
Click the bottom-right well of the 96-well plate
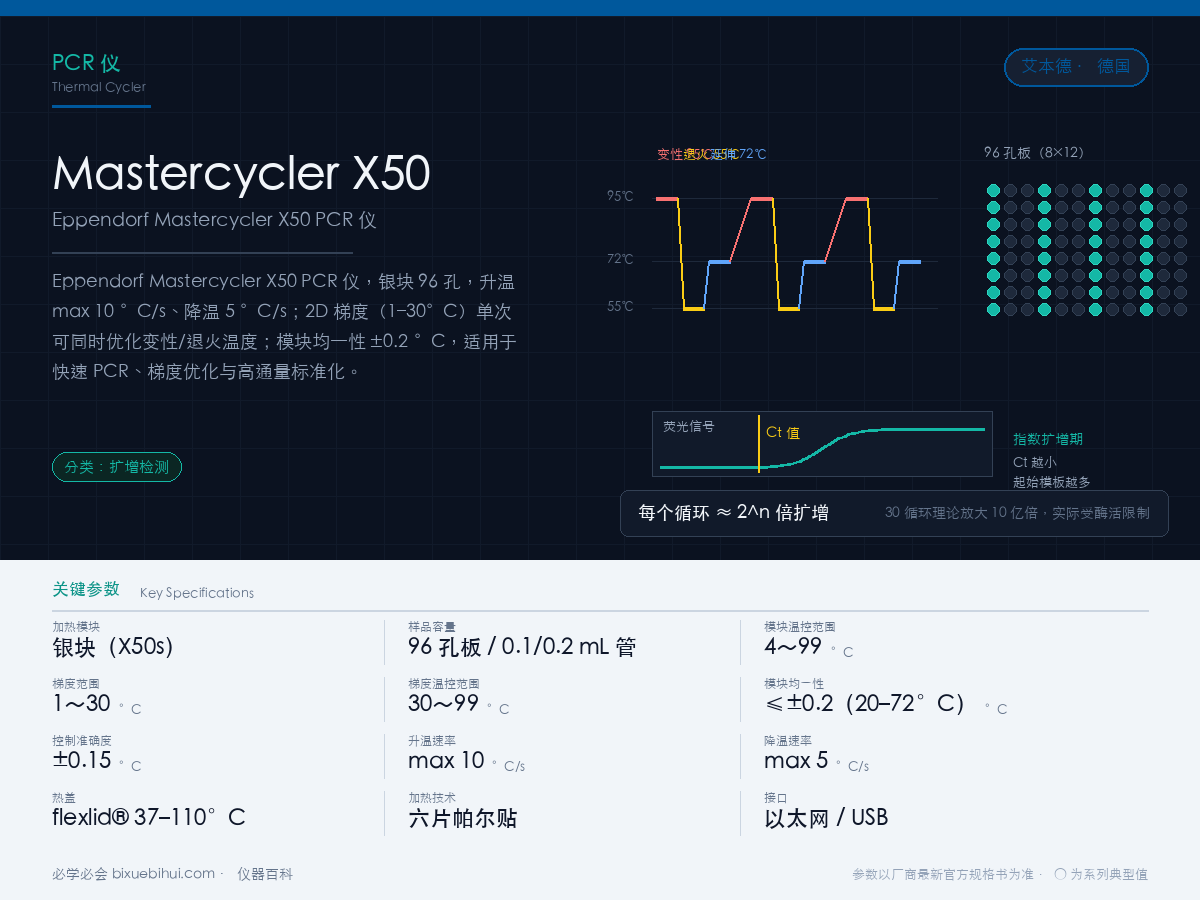tap(1181, 309)
